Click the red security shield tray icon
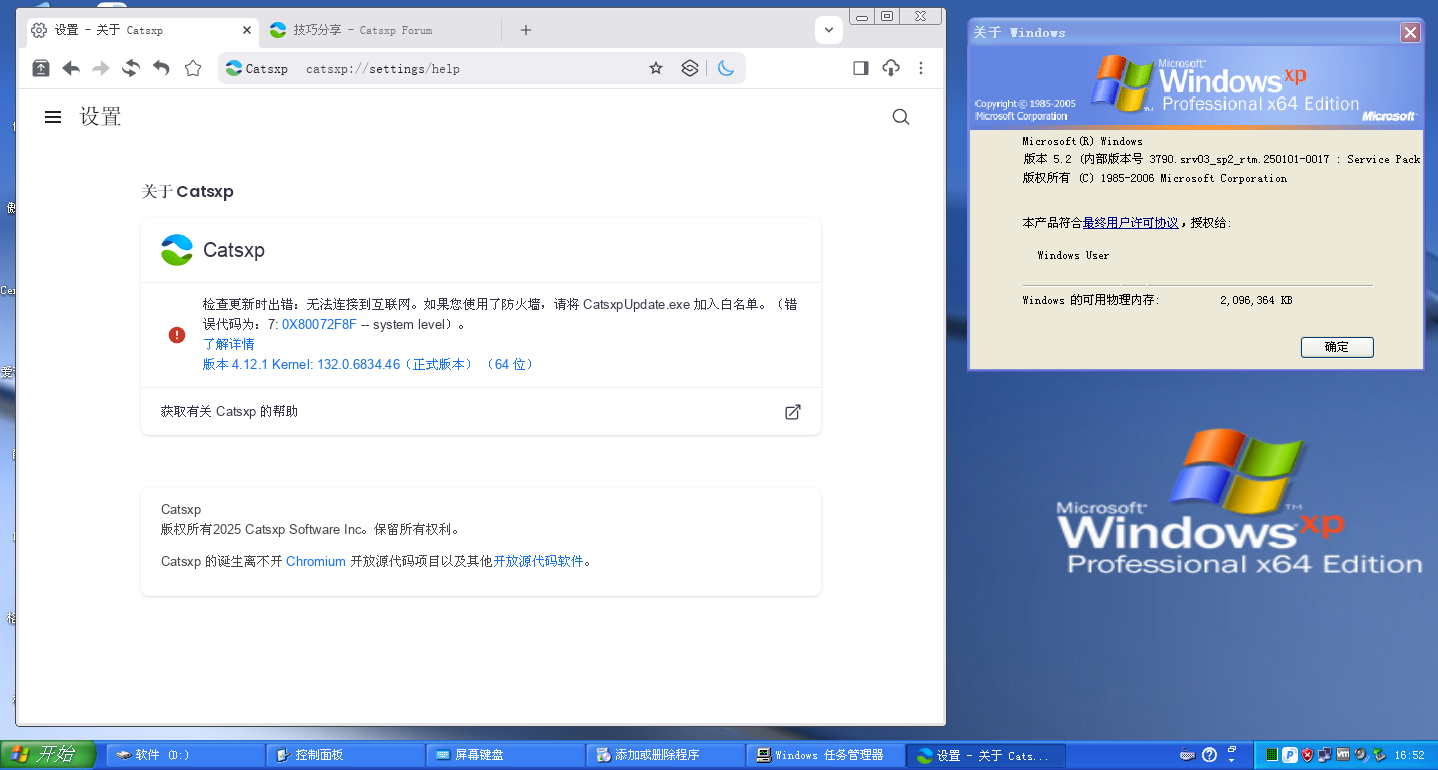The image size is (1438, 770). click(1307, 755)
